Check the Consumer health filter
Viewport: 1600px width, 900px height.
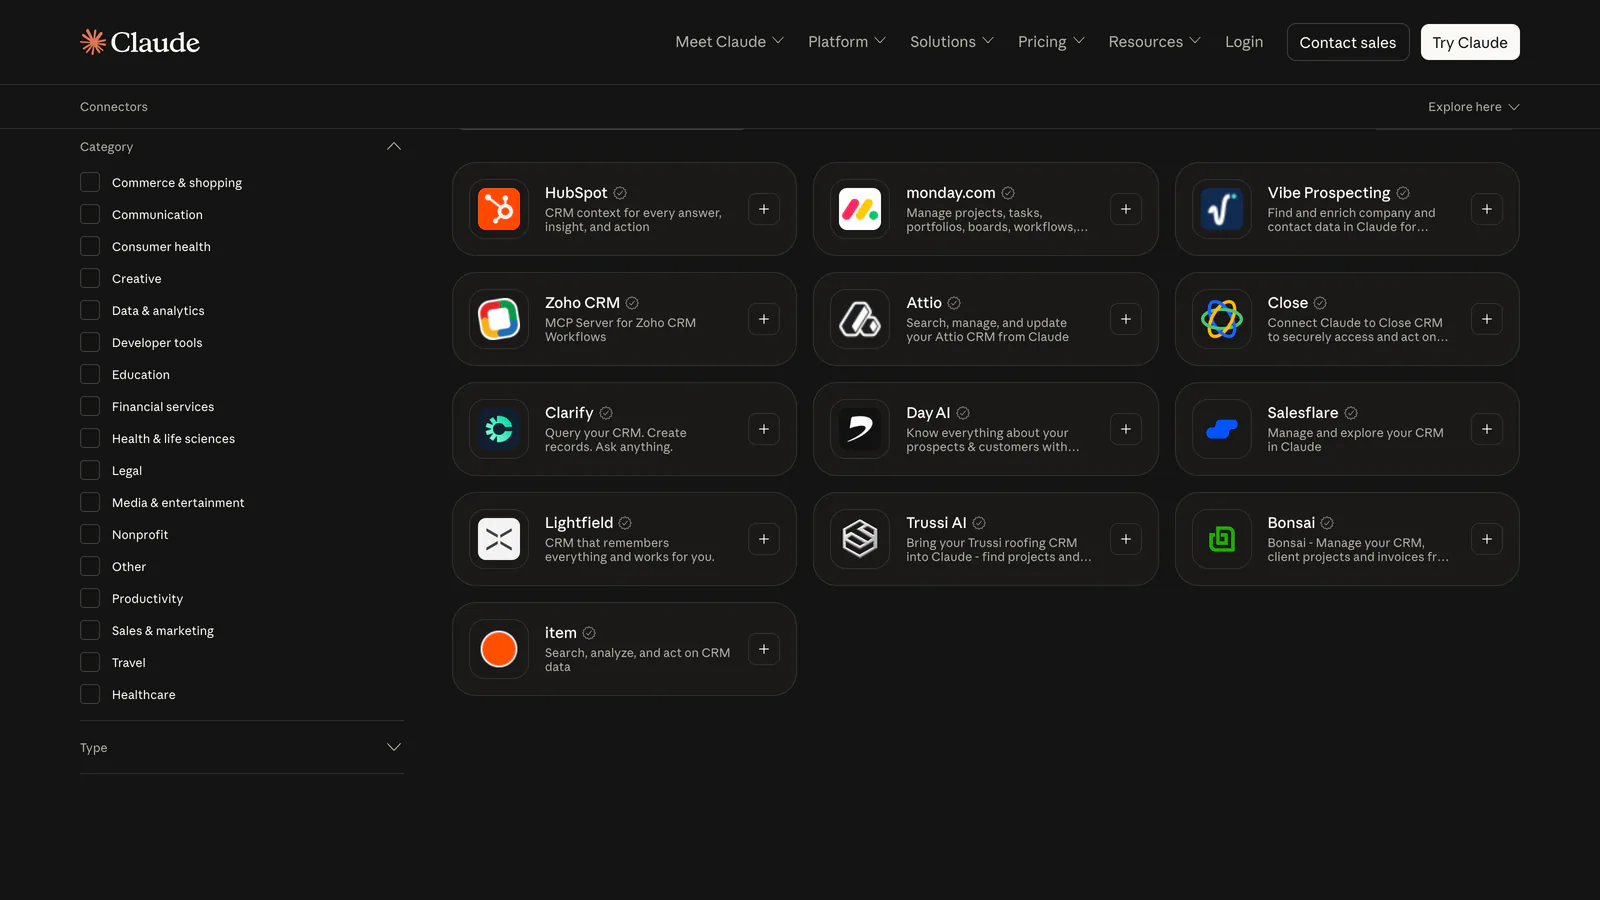[90, 246]
